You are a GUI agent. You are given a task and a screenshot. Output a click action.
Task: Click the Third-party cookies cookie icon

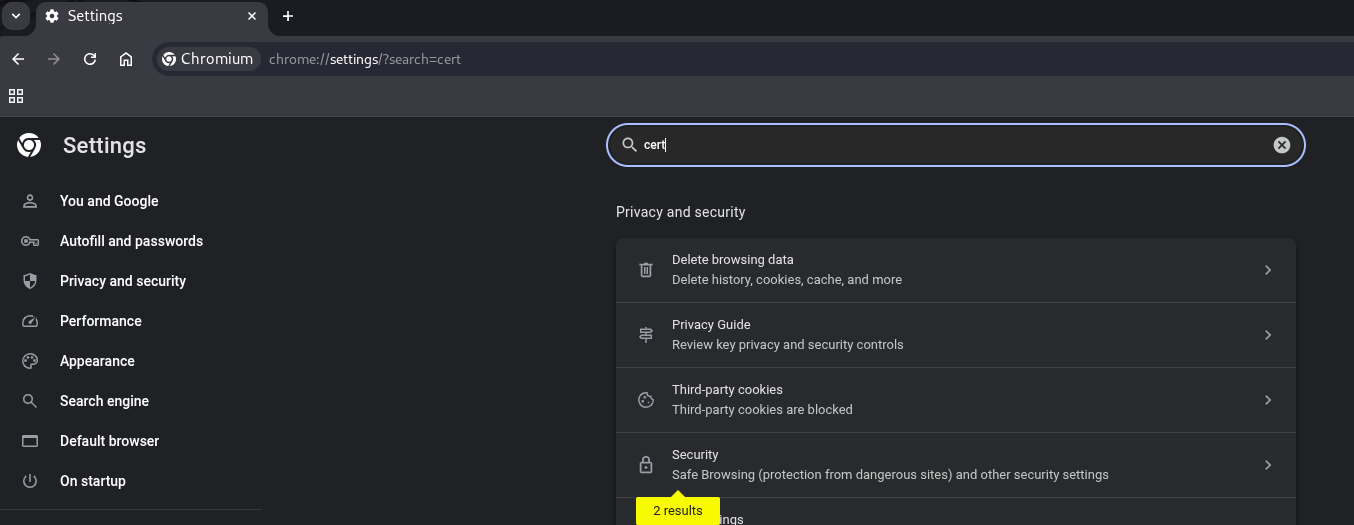coord(646,400)
